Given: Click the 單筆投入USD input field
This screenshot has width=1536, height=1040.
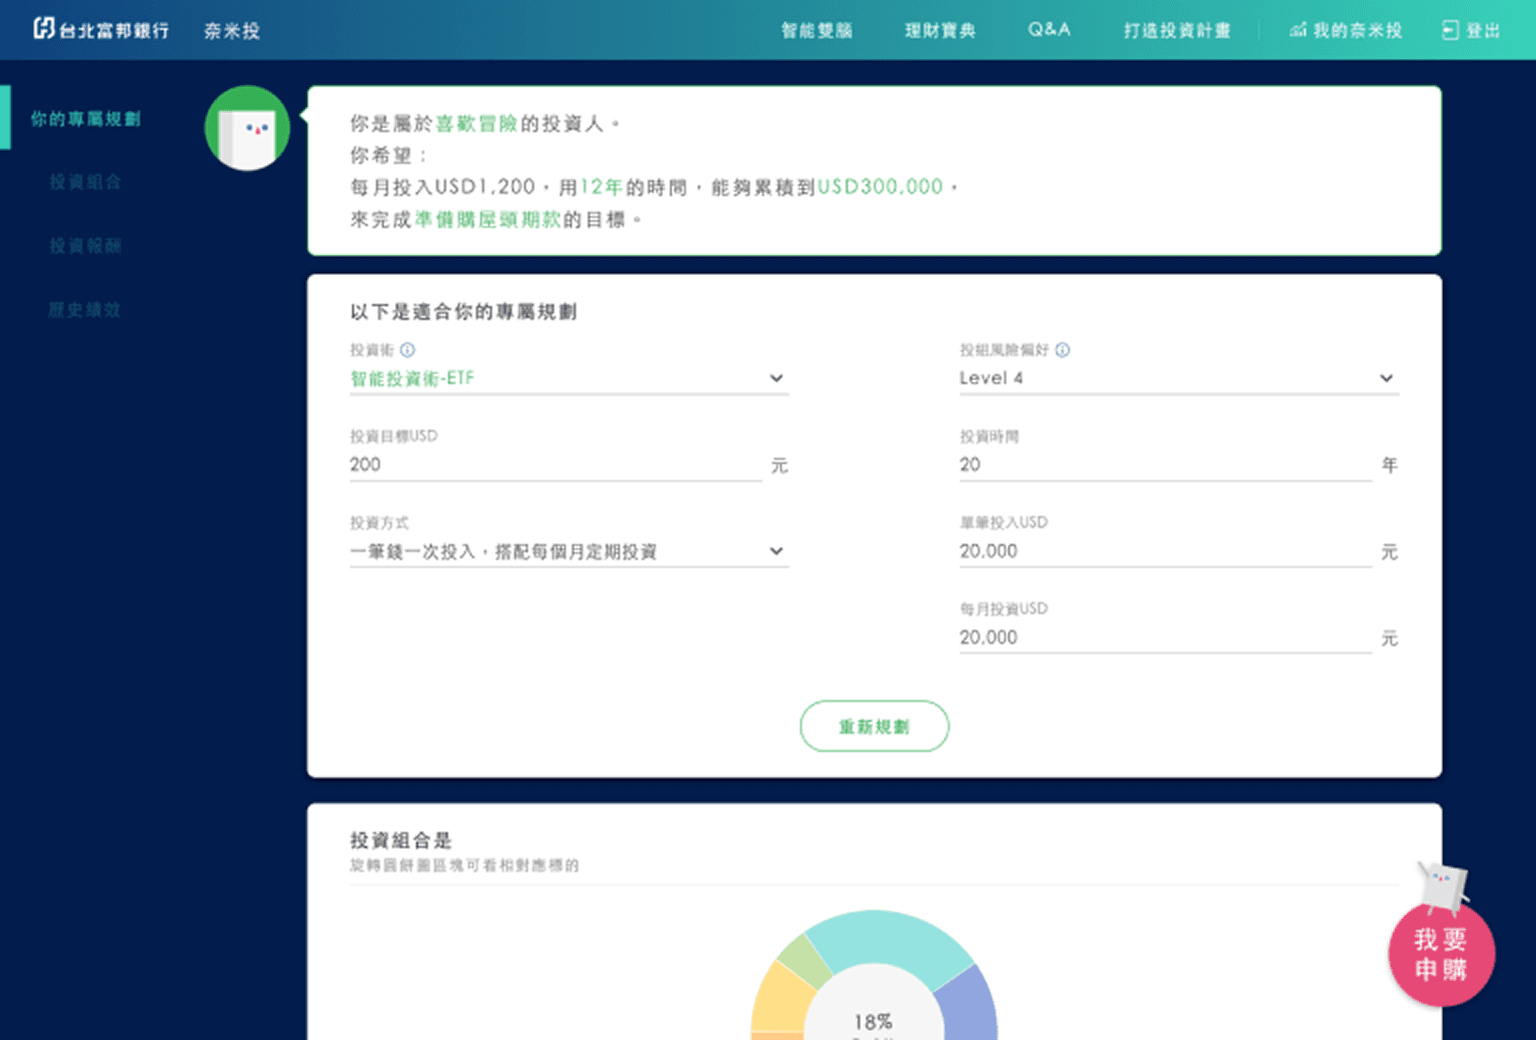Looking at the screenshot, I should [1166, 551].
